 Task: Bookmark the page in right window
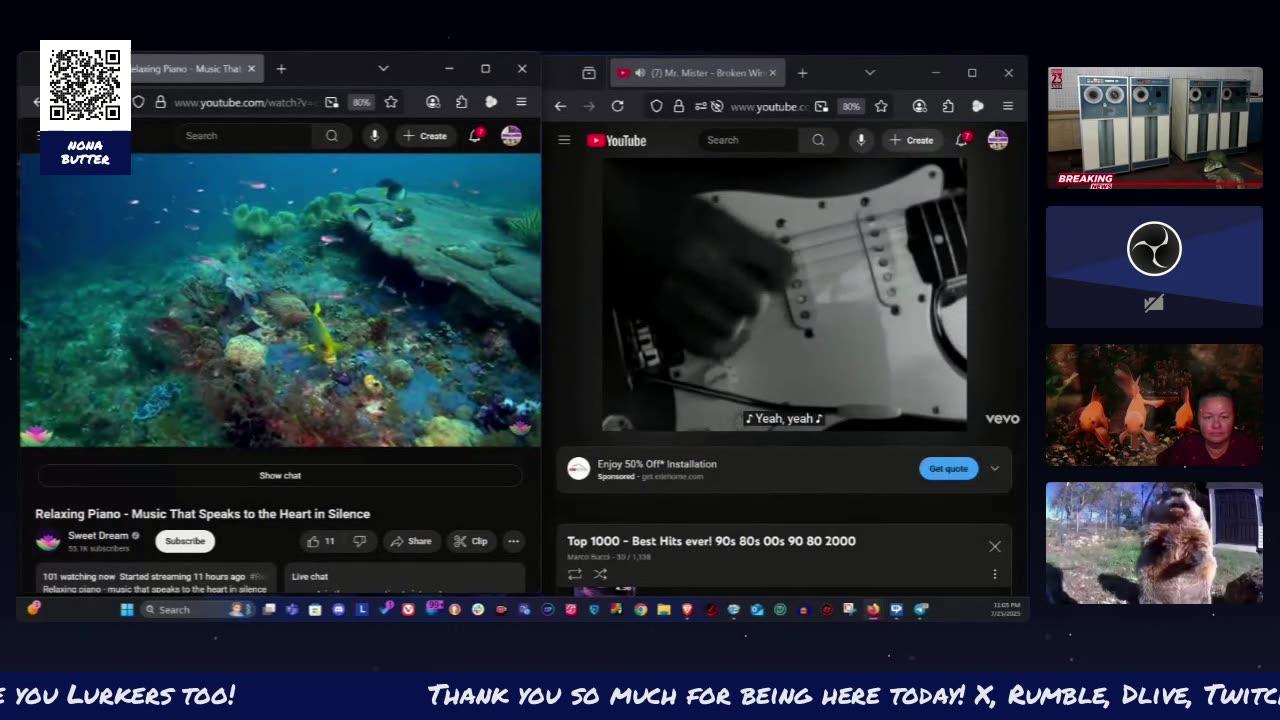click(881, 106)
